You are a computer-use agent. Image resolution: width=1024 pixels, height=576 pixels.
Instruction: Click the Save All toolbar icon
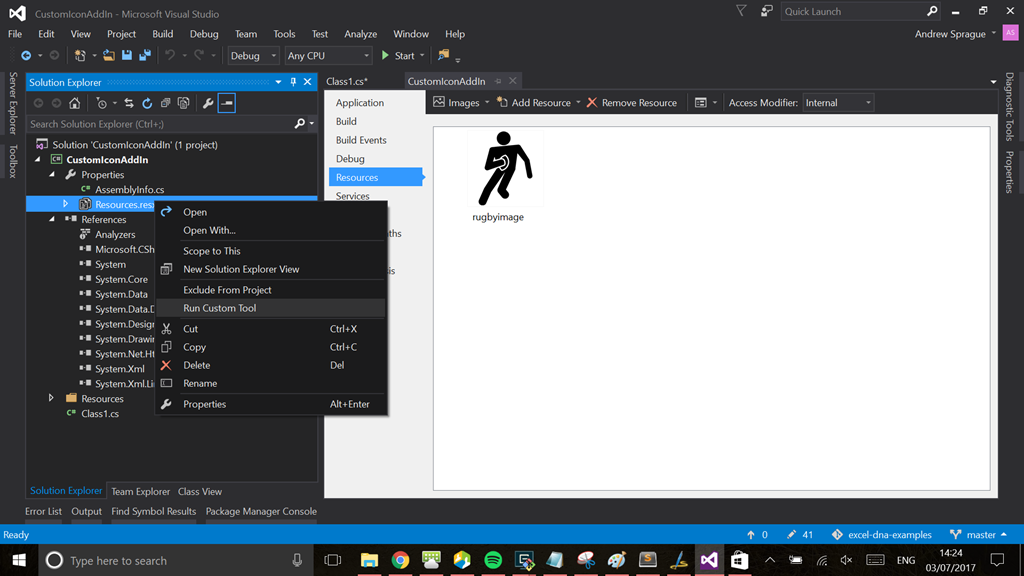coord(145,56)
